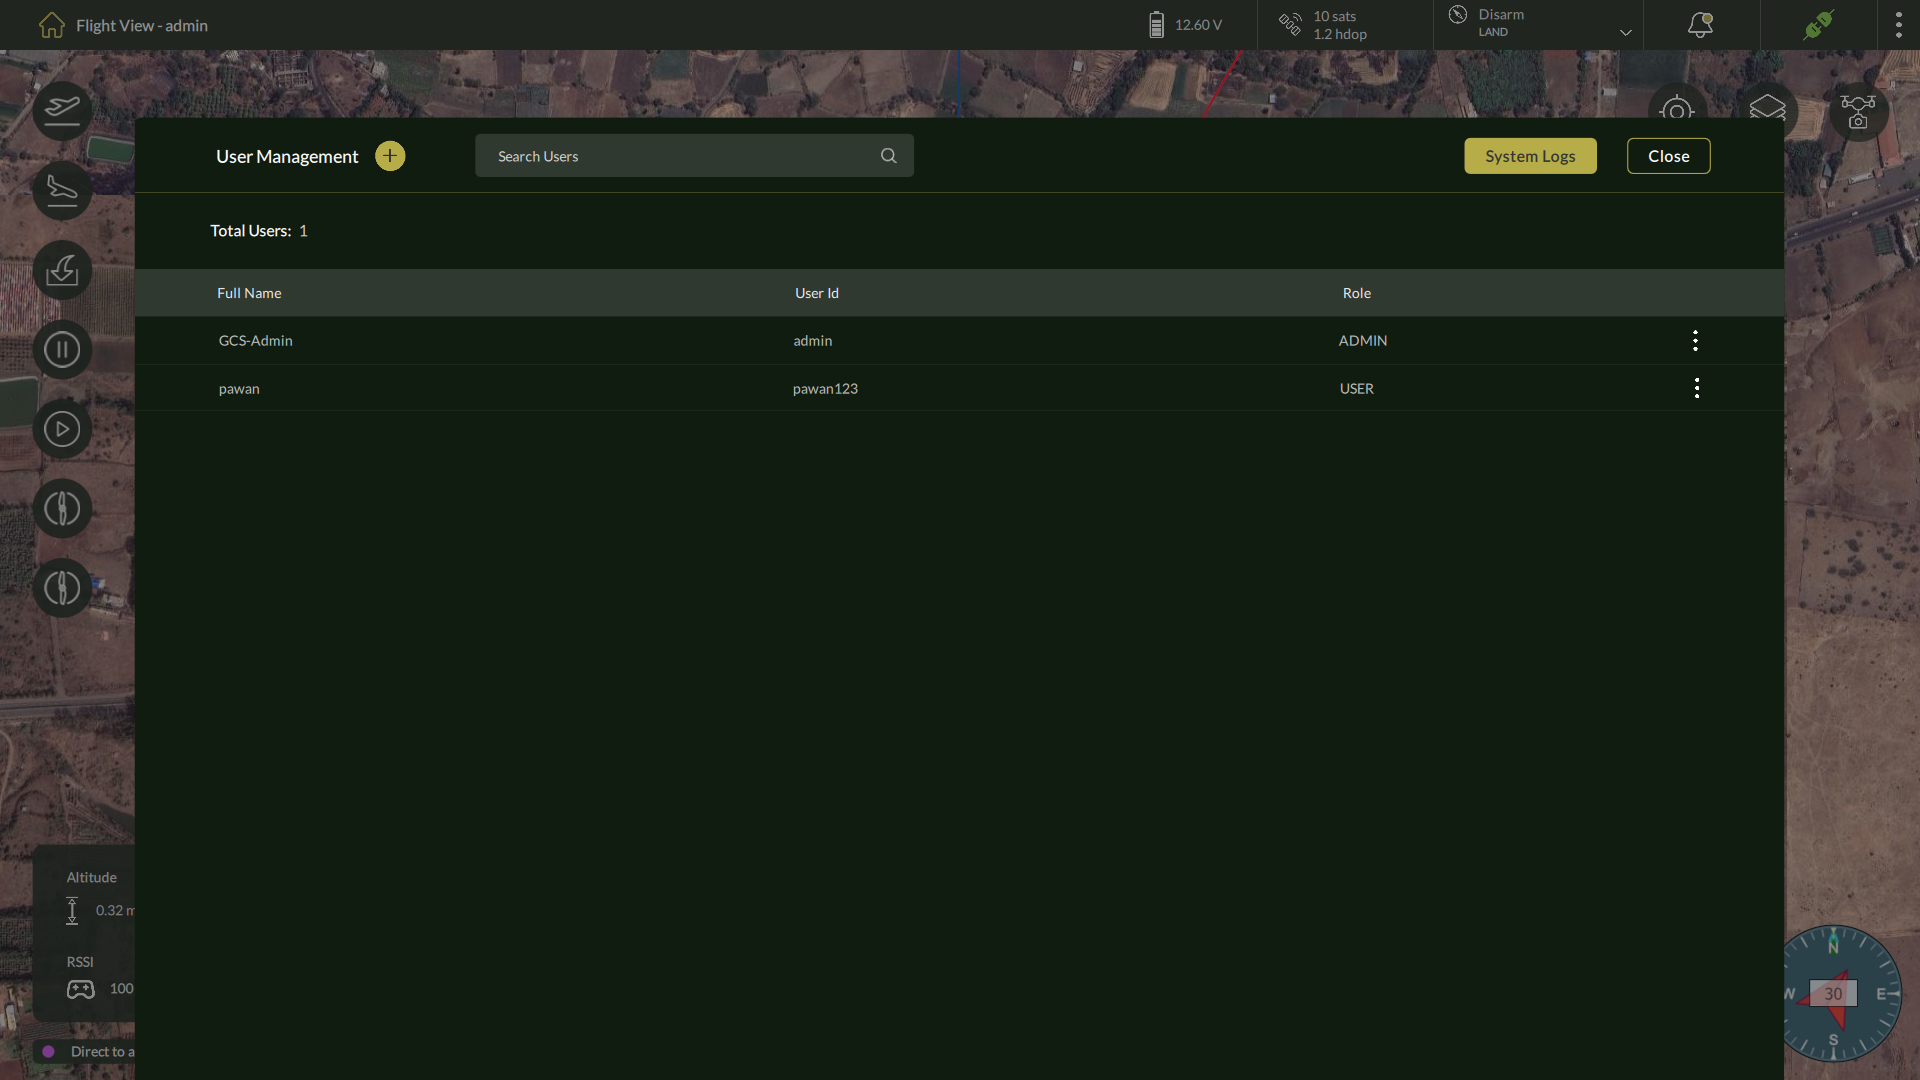1920x1080 pixels.
Task: Click the 12.60 V battery readout
Action: click(1198, 25)
